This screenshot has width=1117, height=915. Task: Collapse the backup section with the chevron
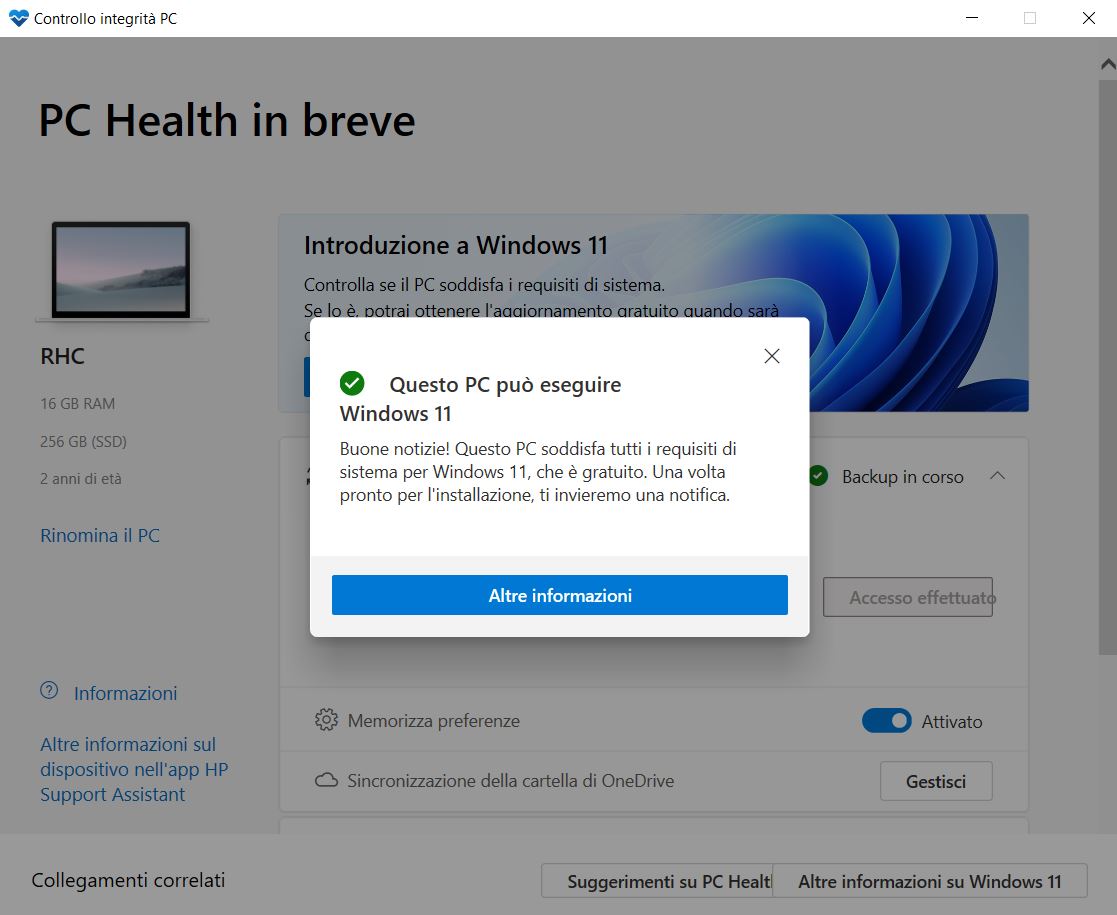(997, 477)
